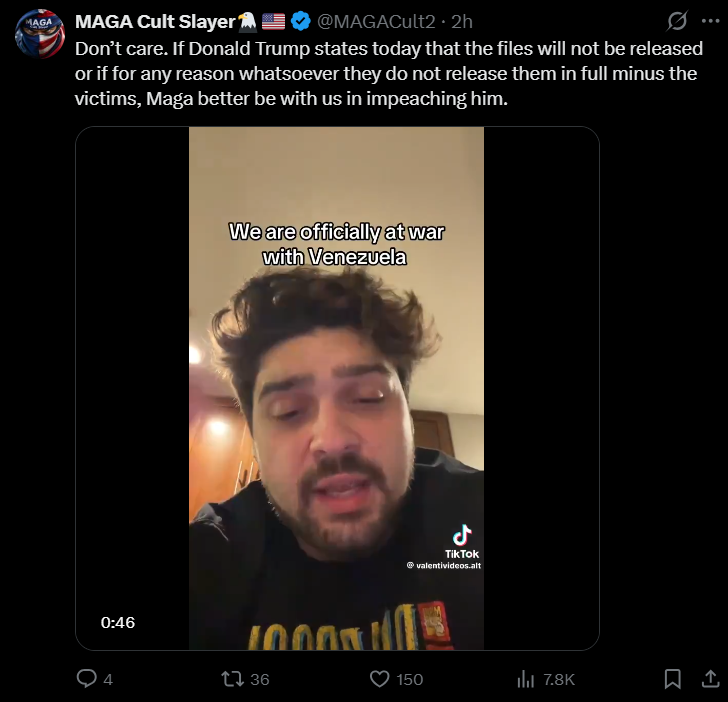The image size is (728, 702).
Task: Click the valentivideos.alt watermark text
Action: pos(444,566)
